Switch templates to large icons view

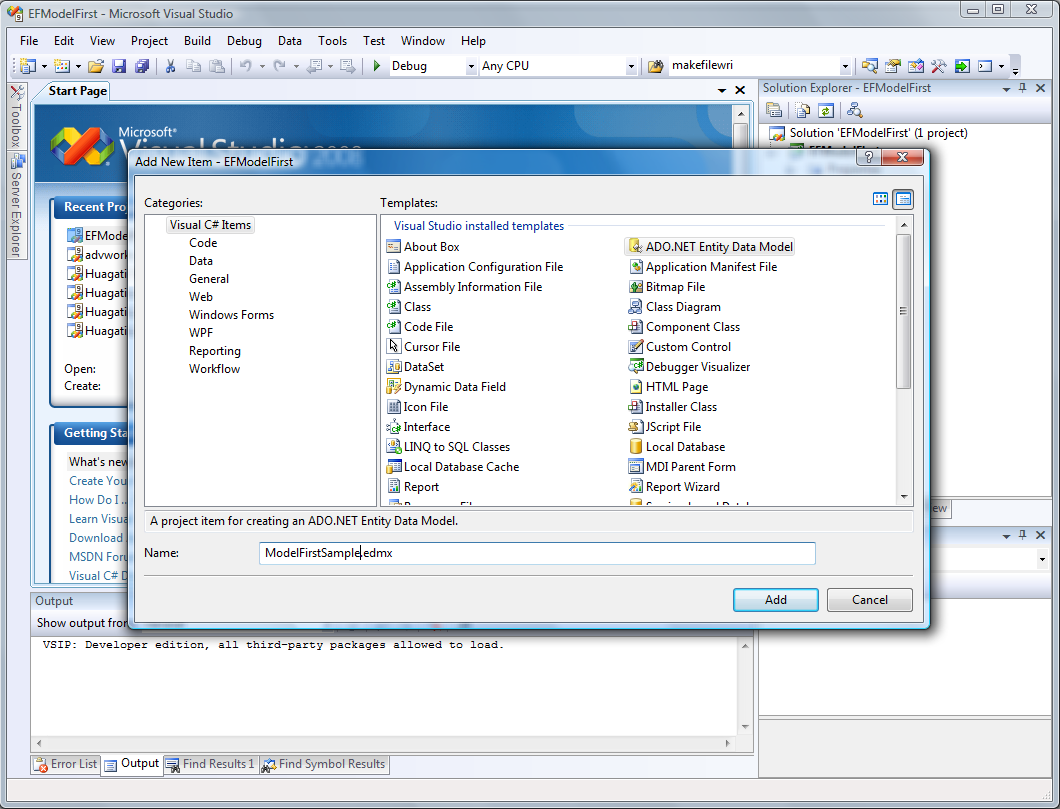point(880,199)
